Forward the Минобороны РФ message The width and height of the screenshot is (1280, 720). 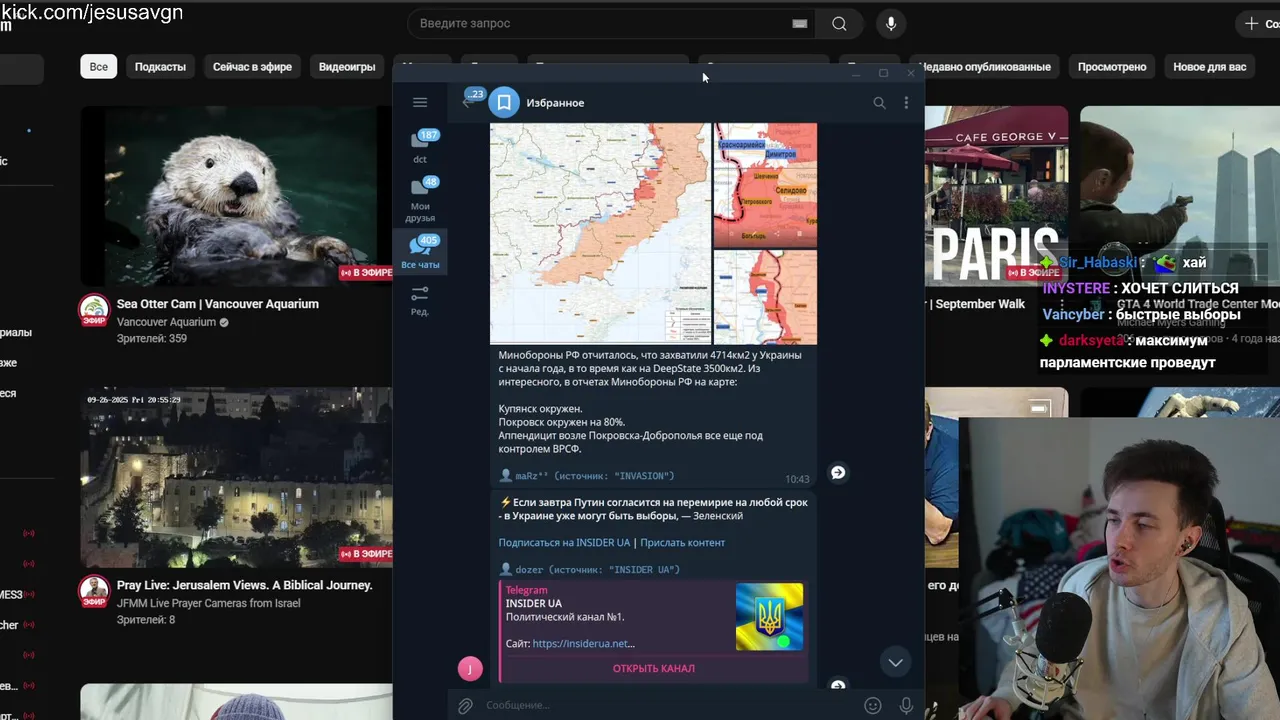pos(838,472)
